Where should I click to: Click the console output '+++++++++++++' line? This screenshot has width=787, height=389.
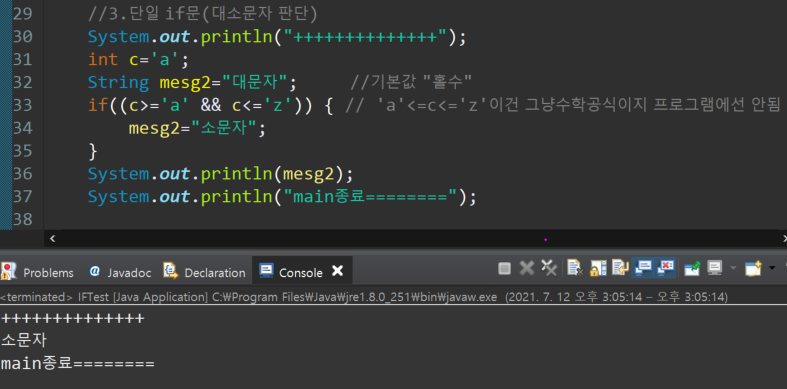pos(72,318)
